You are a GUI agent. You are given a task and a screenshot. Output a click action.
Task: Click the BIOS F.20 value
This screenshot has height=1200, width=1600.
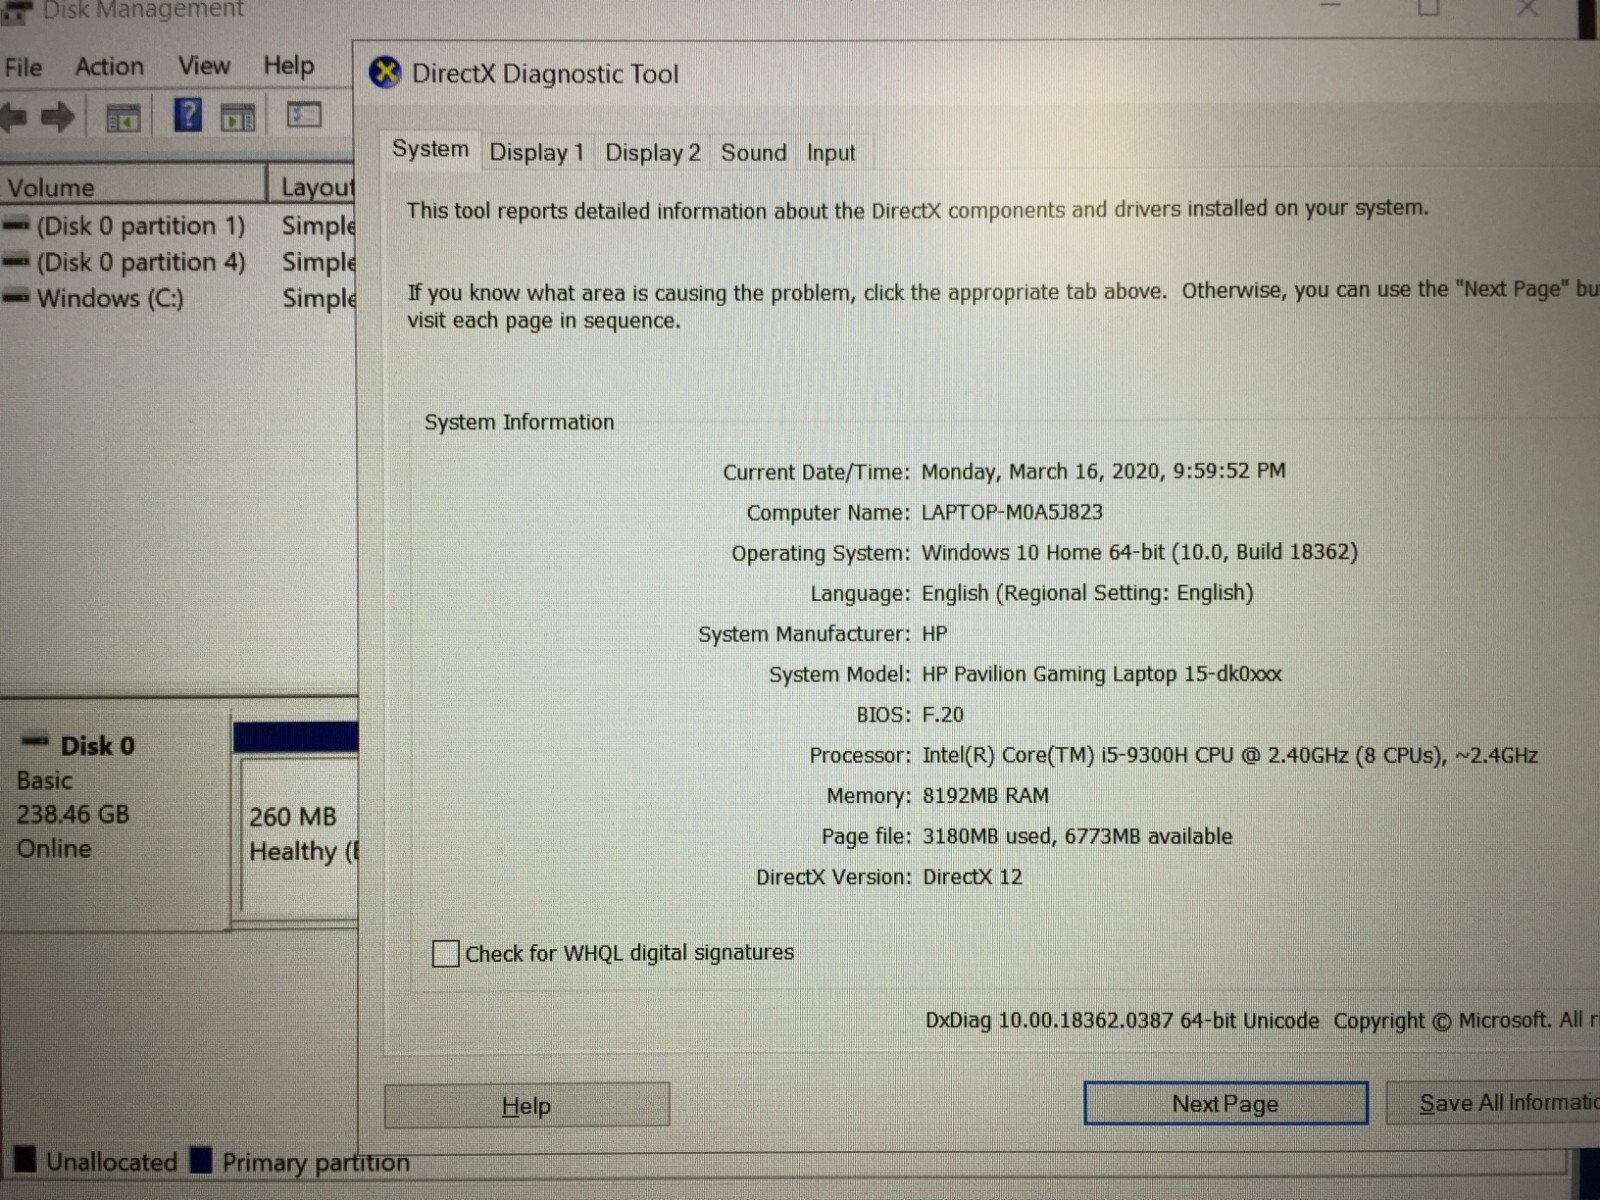coord(942,715)
